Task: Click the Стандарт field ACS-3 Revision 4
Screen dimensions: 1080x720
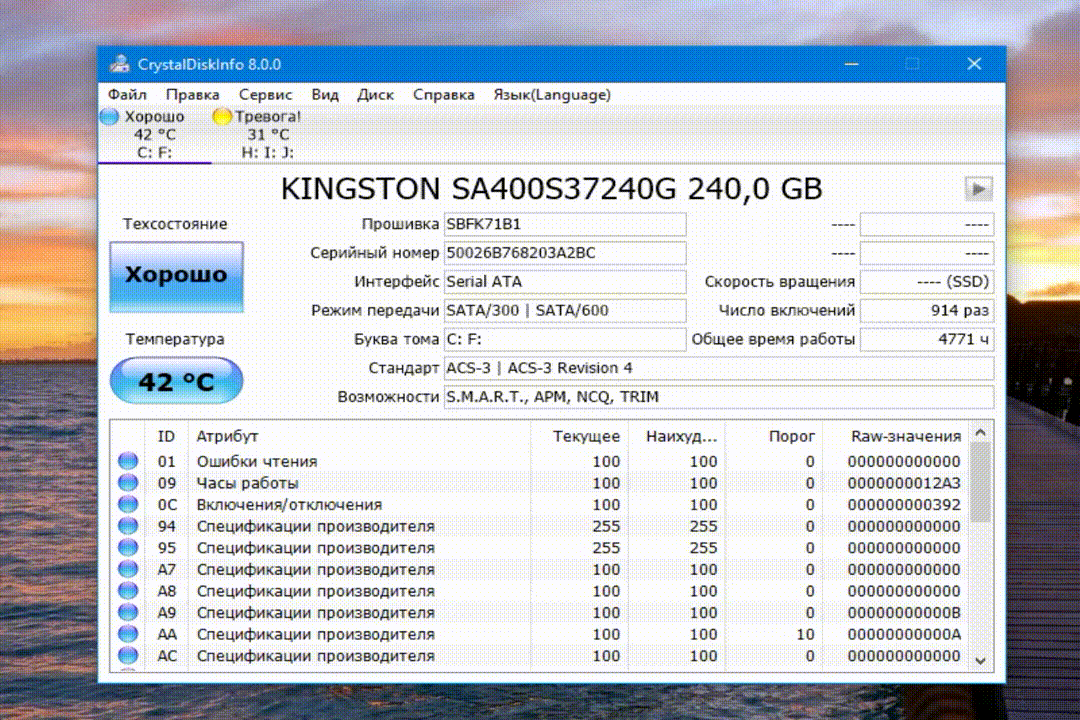Action: 719,369
